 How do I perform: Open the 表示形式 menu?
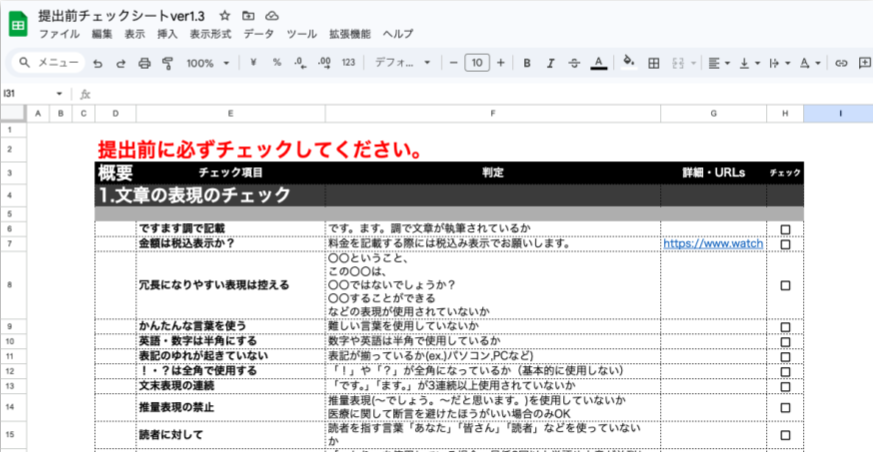(x=210, y=34)
